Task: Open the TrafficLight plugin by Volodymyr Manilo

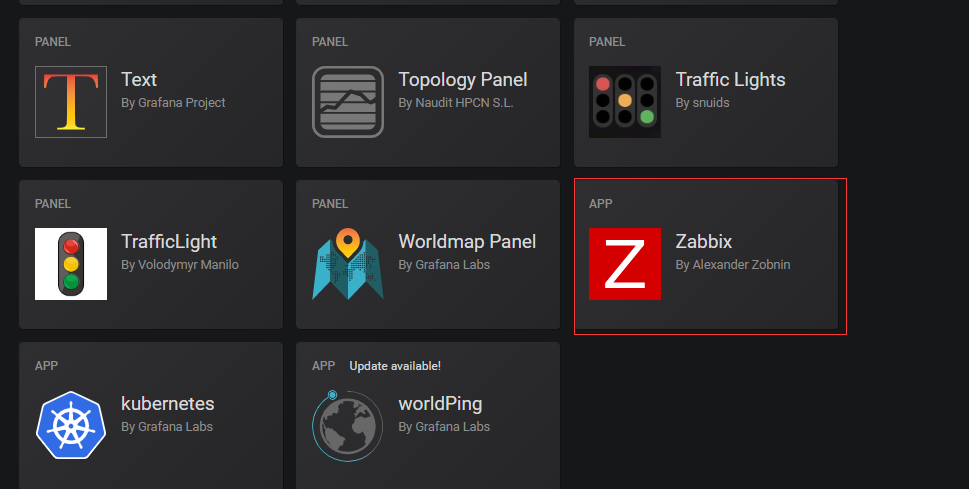Action: point(169,242)
